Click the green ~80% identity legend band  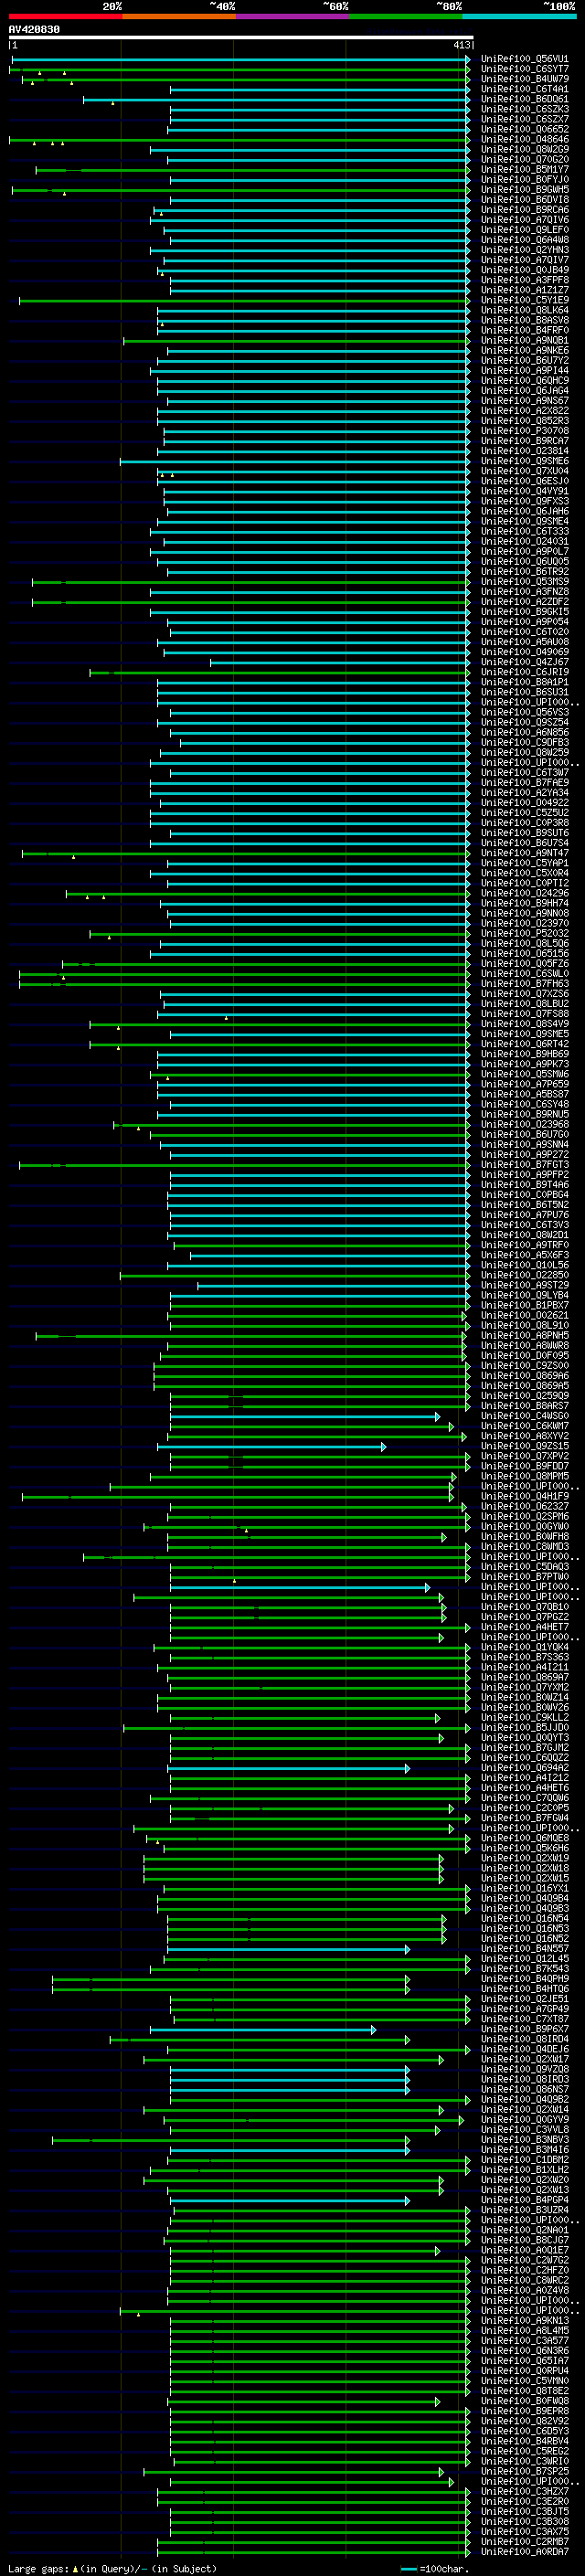coord(405,16)
